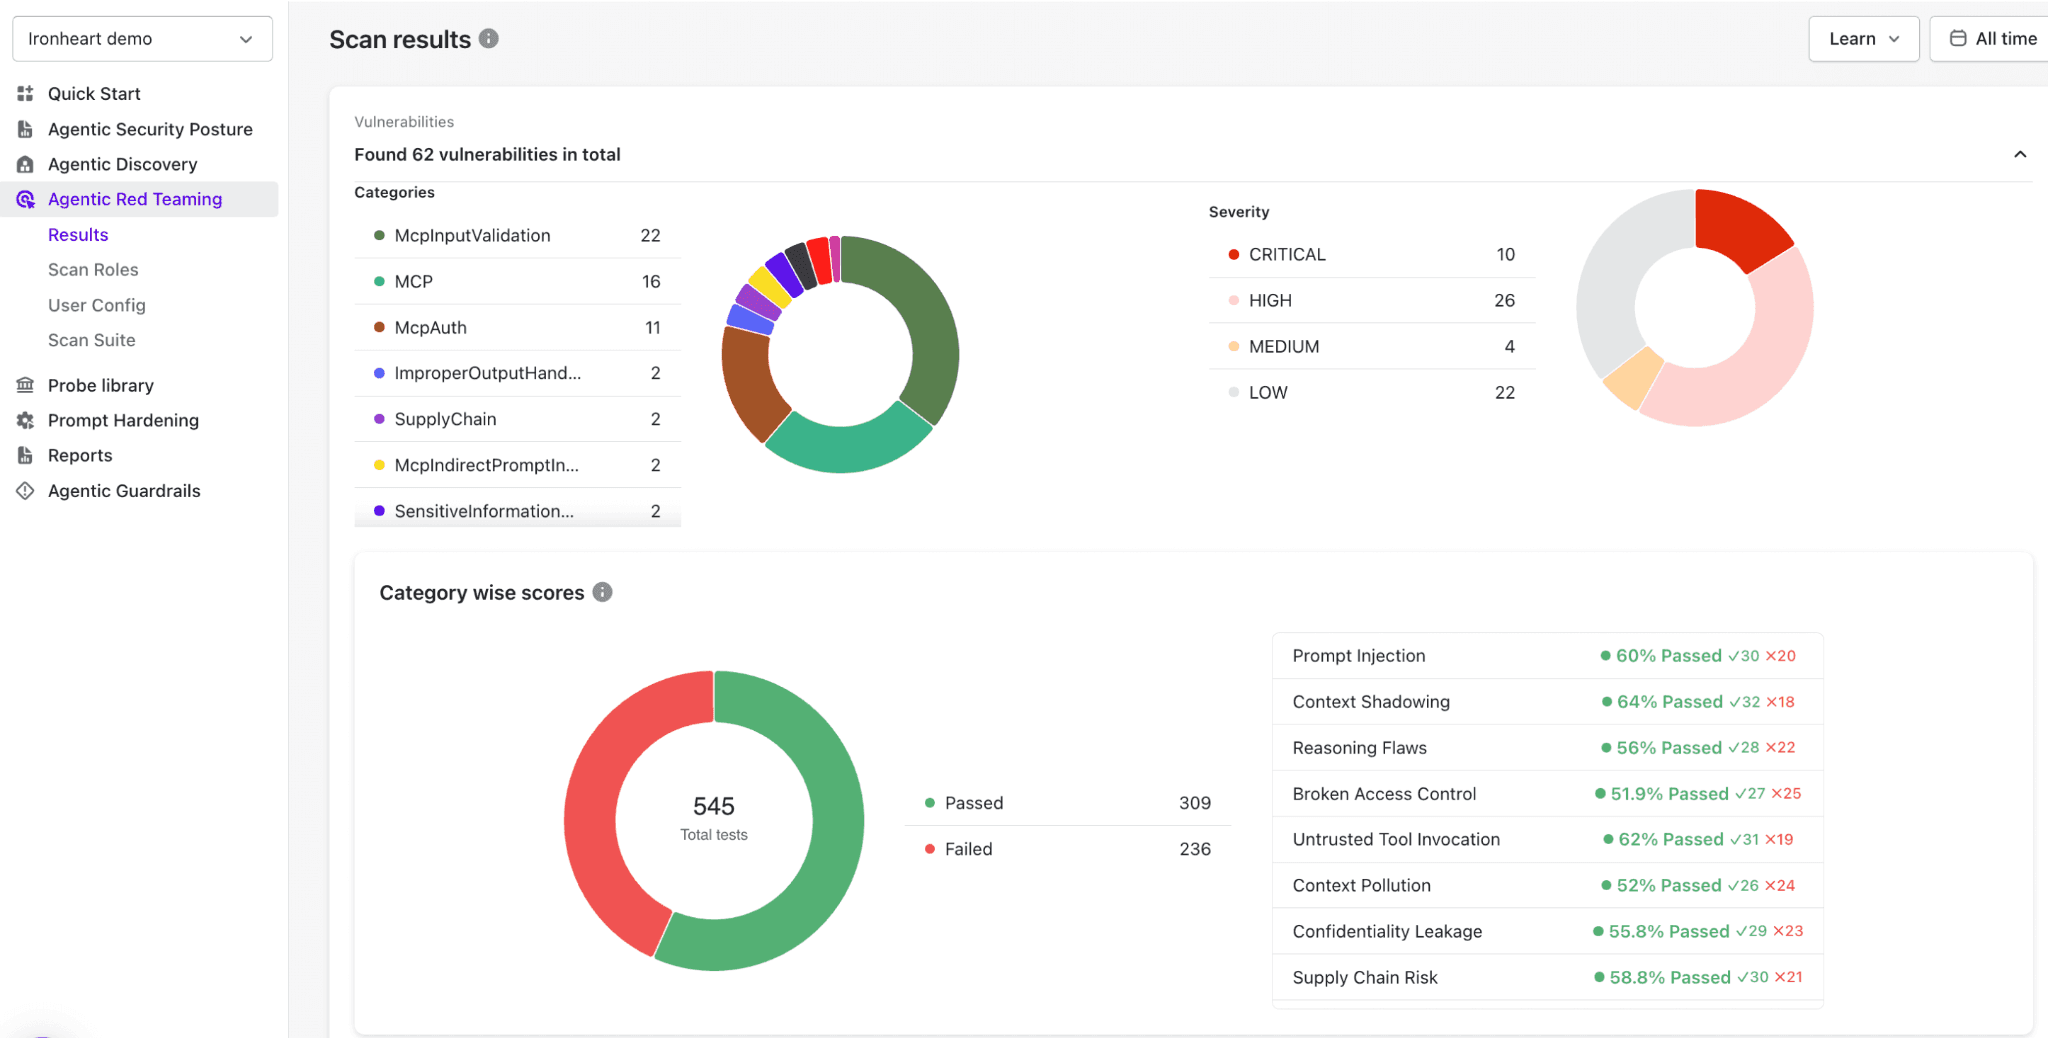Select the Reports document icon
Image resolution: width=2048 pixels, height=1038 pixels.
coord(26,455)
